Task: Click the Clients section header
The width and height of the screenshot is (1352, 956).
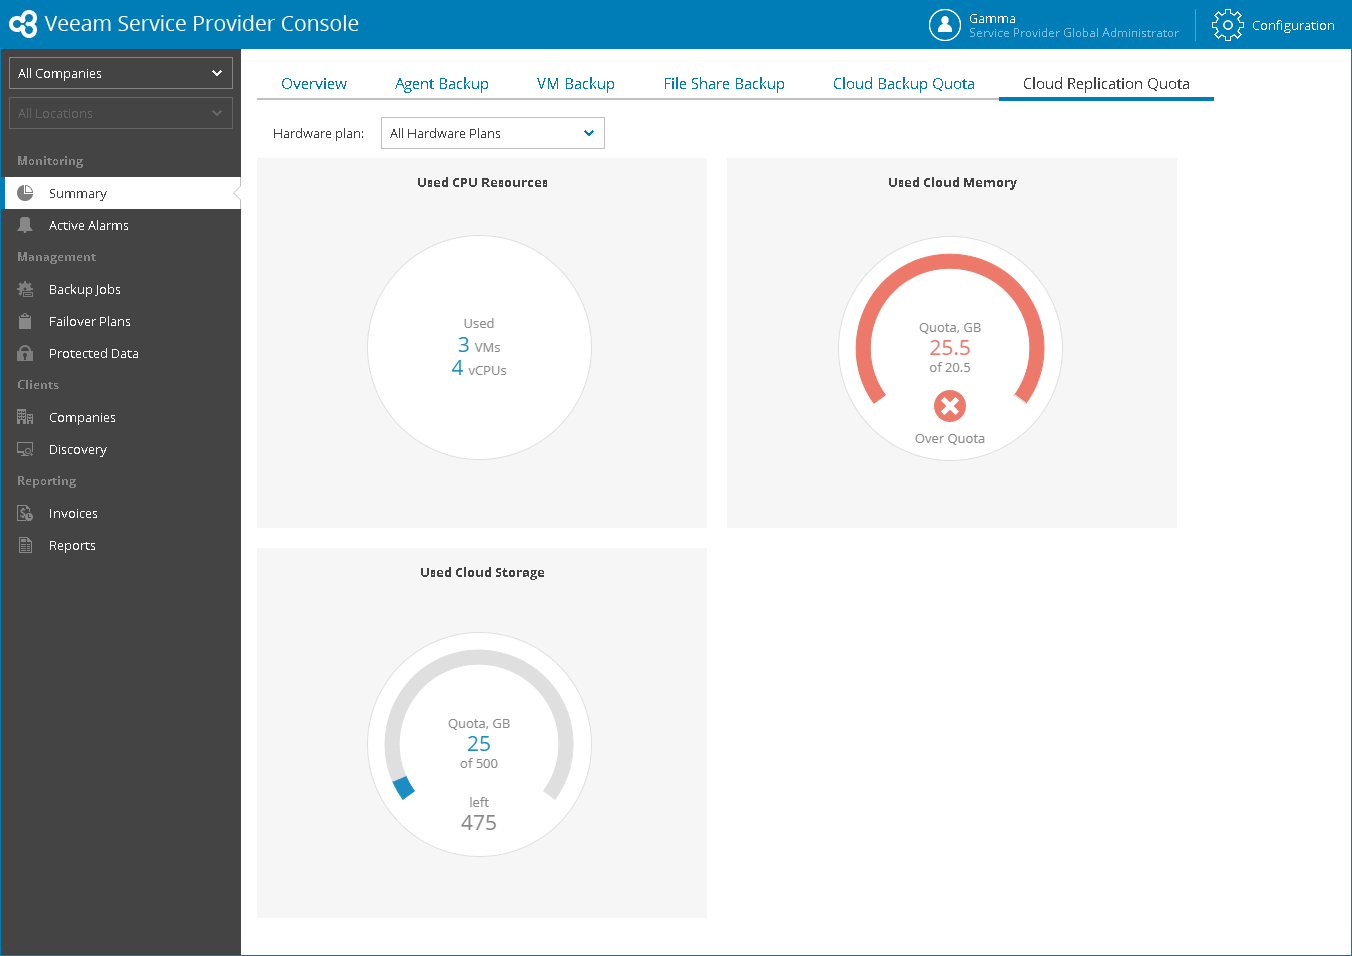Action: 38,385
